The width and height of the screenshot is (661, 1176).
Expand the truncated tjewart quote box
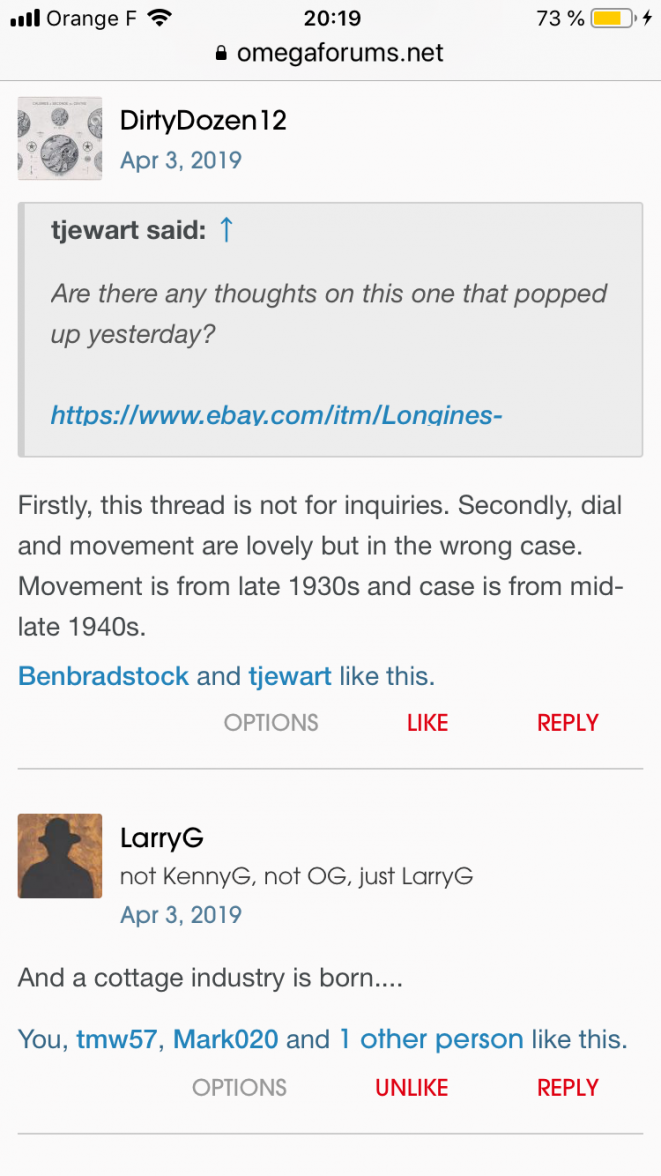click(x=330, y=440)
